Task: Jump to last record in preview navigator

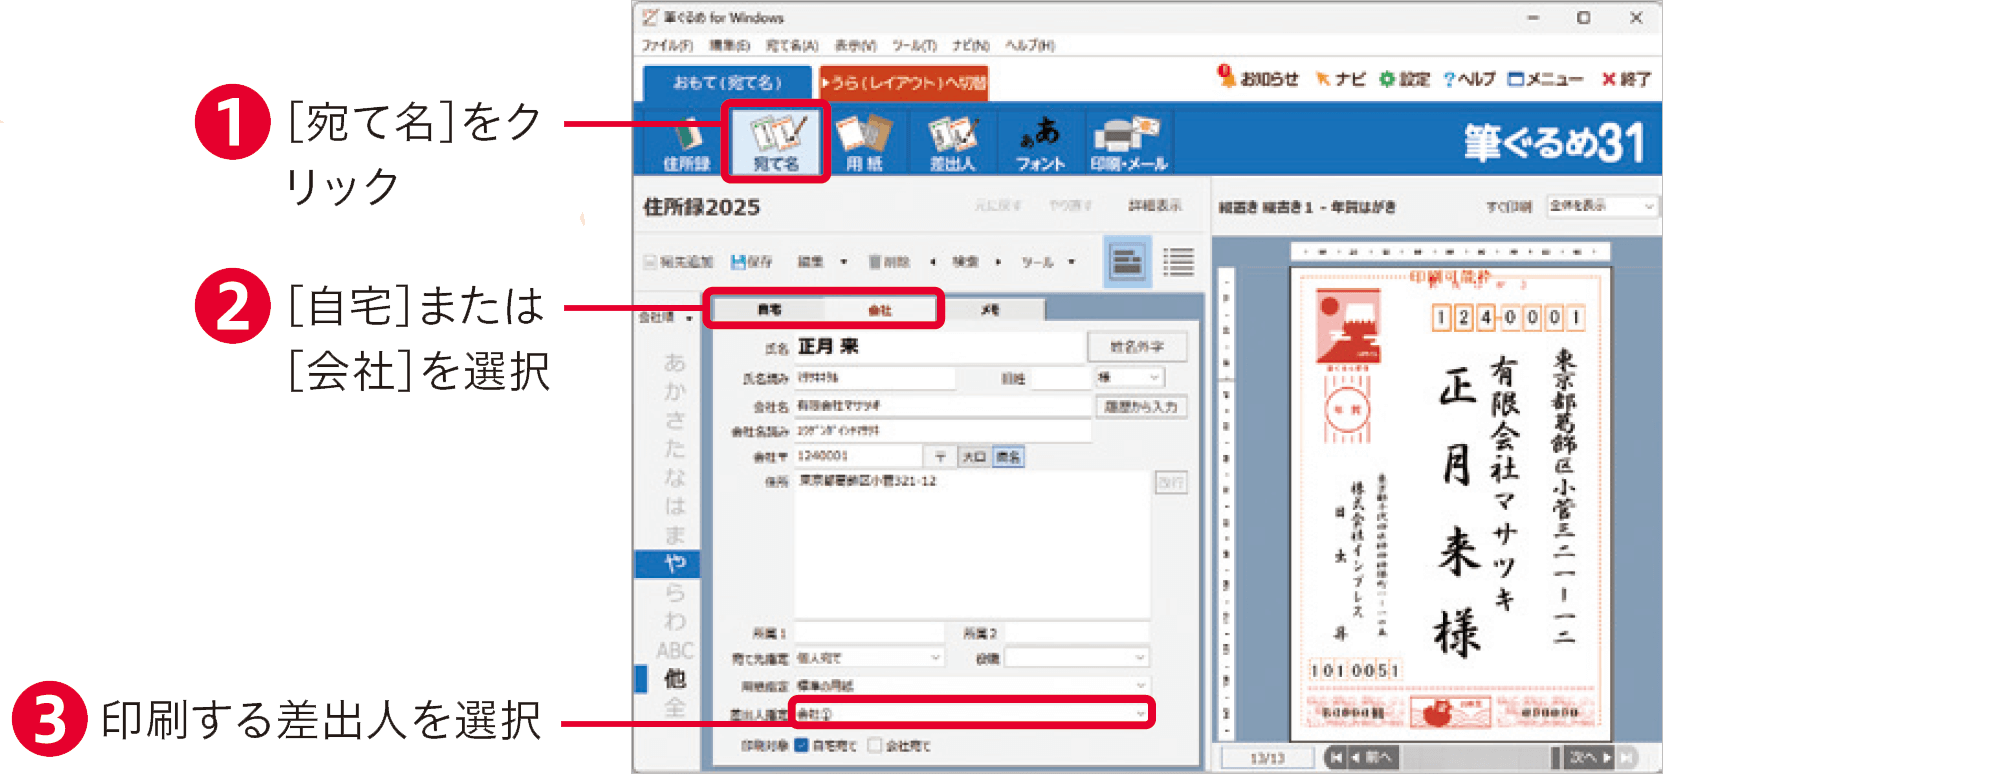Action: (x=1627, y=757)
